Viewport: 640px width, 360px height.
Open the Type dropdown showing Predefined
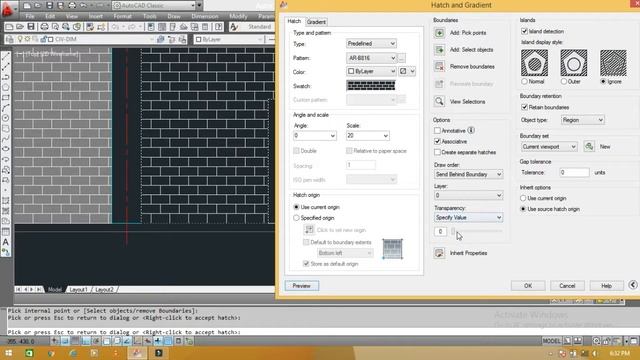(371, 43)
